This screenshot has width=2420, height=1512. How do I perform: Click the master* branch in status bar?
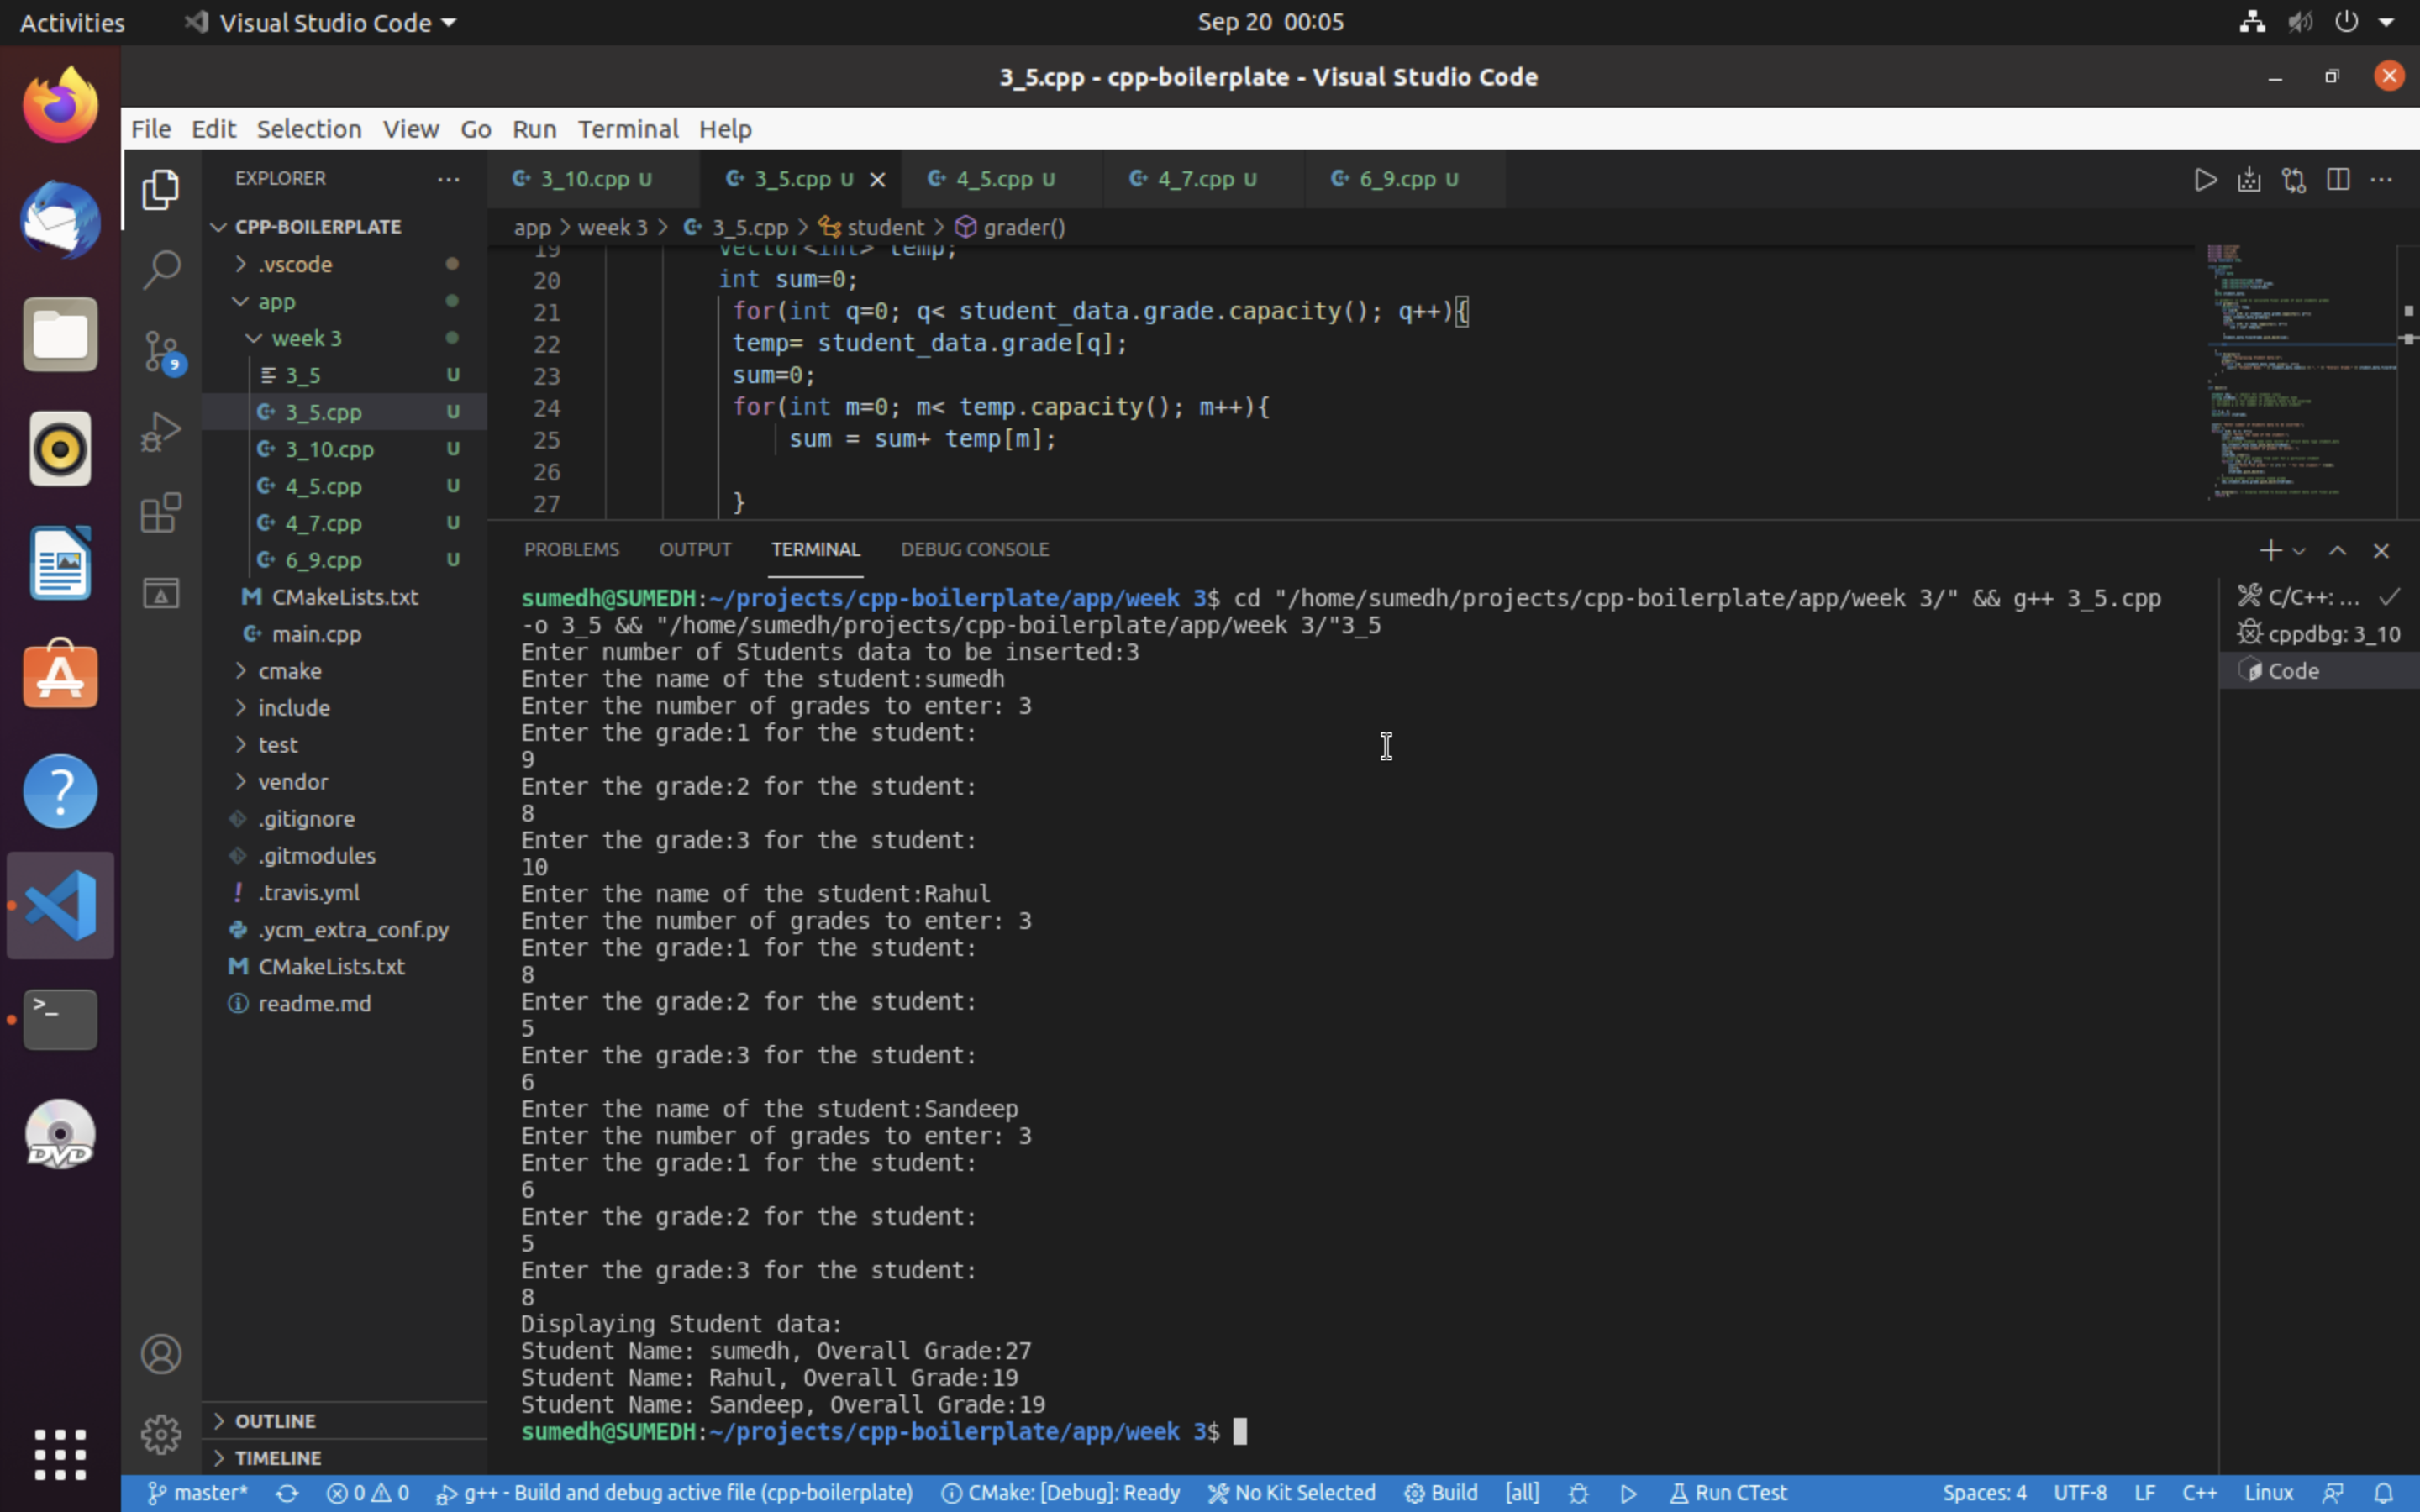(198, 1493)
